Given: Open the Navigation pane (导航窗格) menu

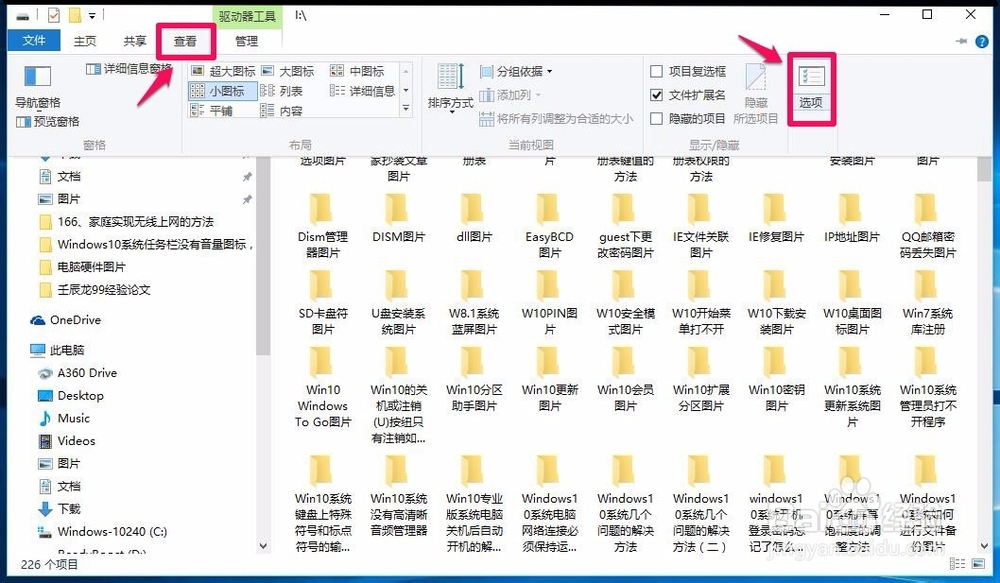Looking at the screenshot, I should [x=38, y=87].
